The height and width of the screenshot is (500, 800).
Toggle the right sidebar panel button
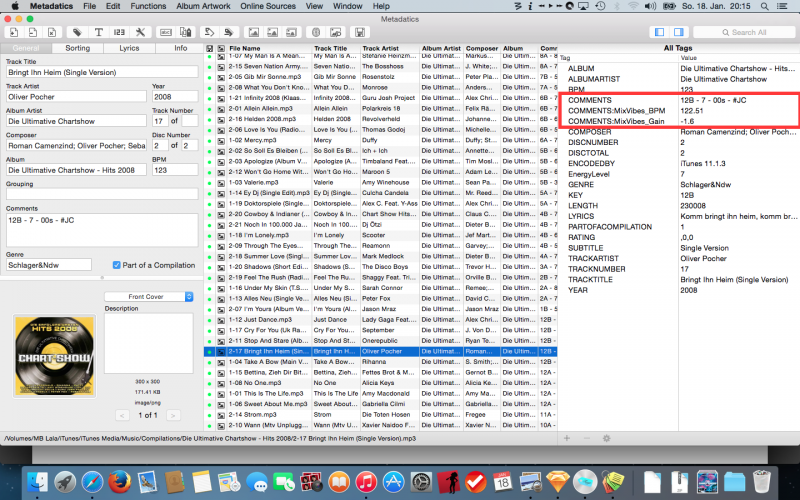(679, 32)
